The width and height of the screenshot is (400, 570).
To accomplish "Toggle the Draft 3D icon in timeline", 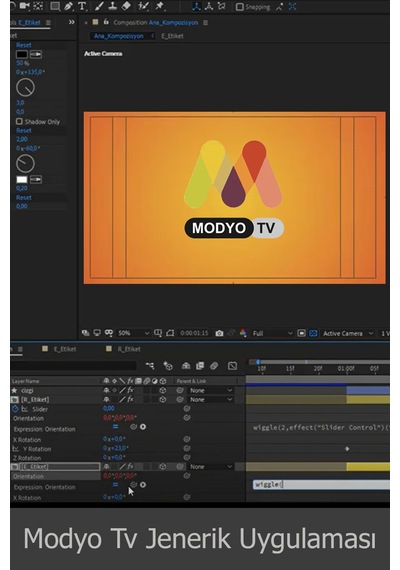I will tap(168, 366).
